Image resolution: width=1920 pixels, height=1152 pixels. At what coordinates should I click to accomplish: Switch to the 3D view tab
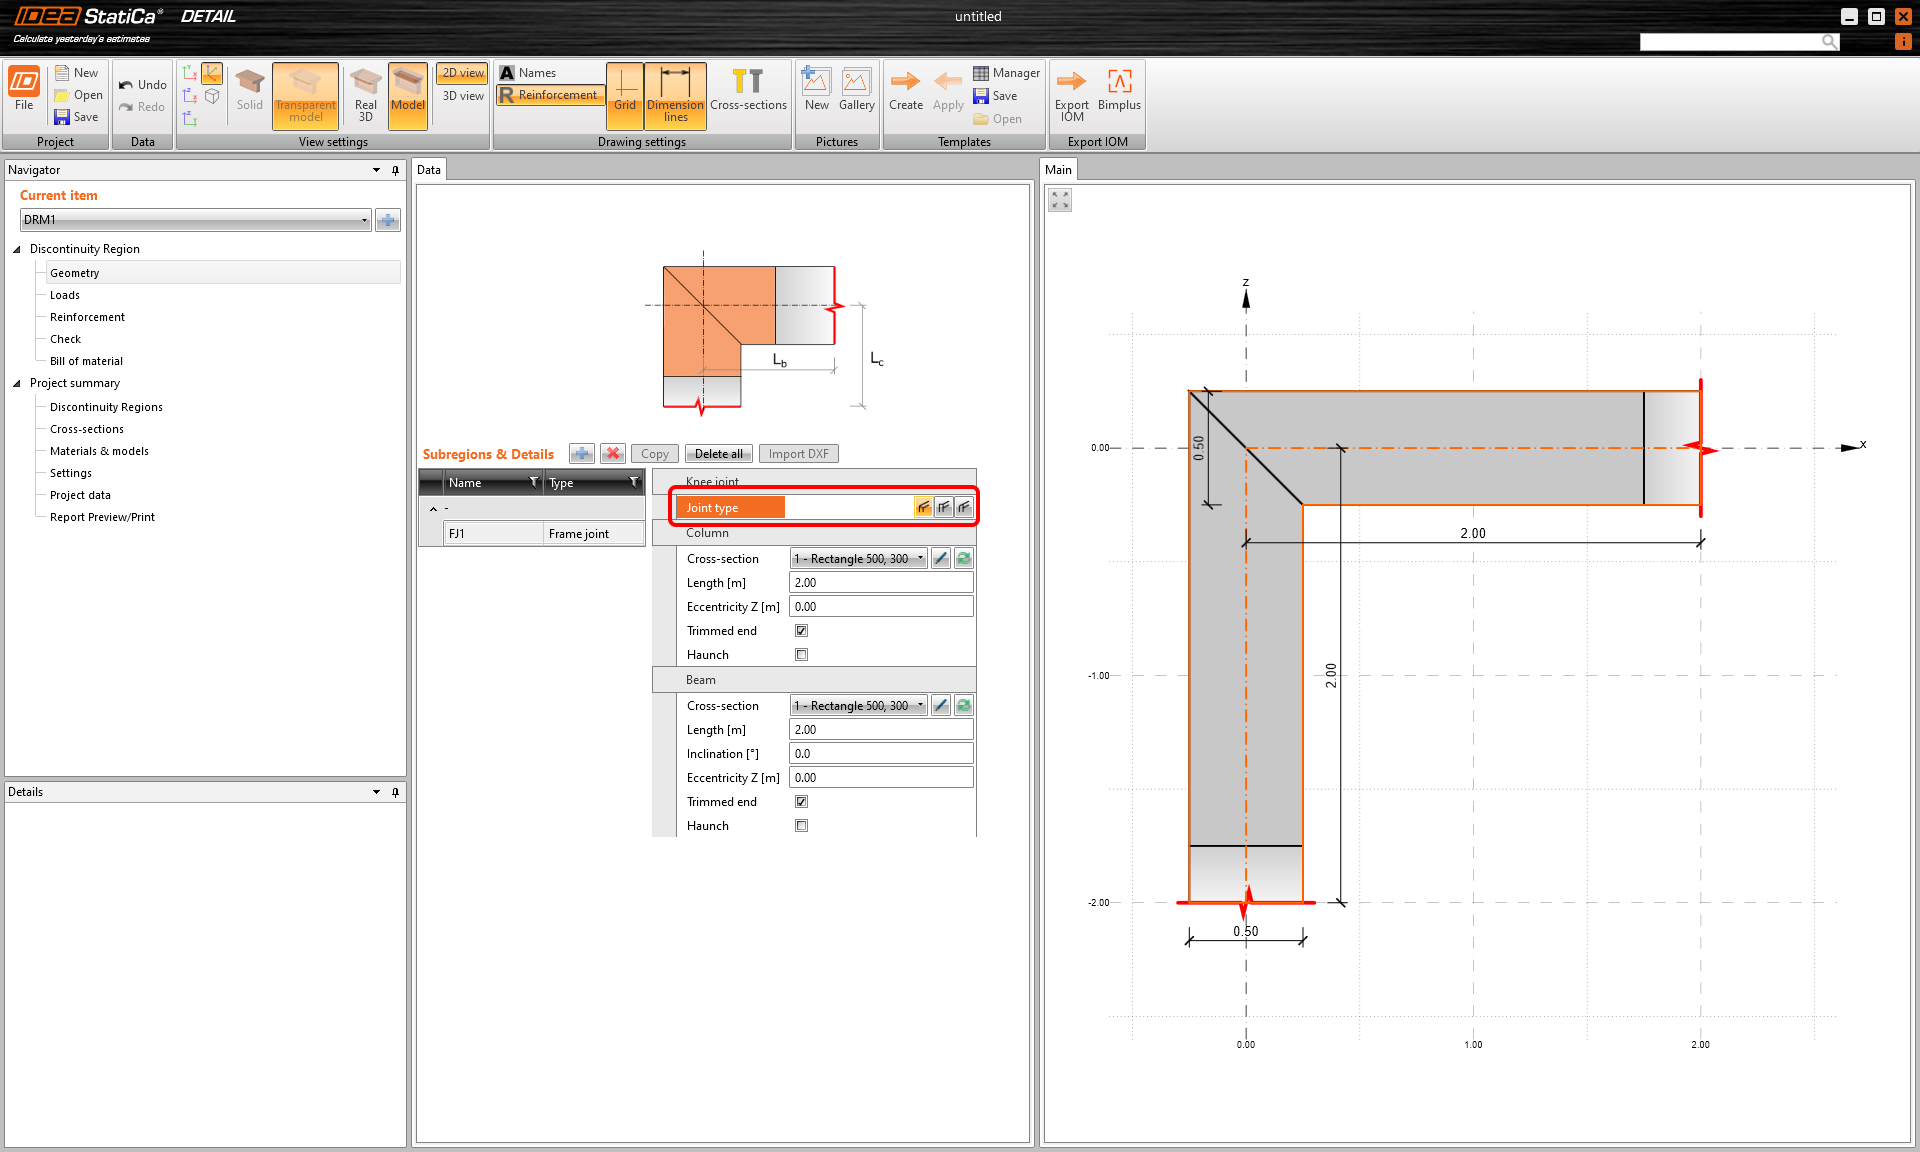(463, 96)
